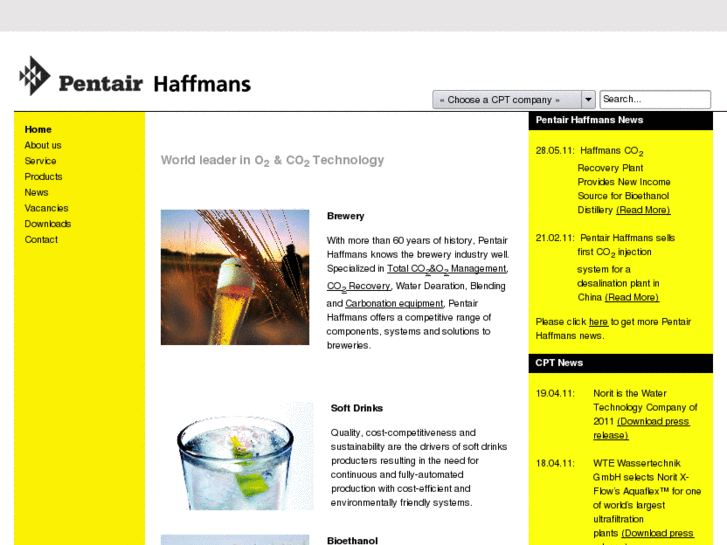Click the 21.02.11 news date
727x545 pixels.
[x=555, y=238]
